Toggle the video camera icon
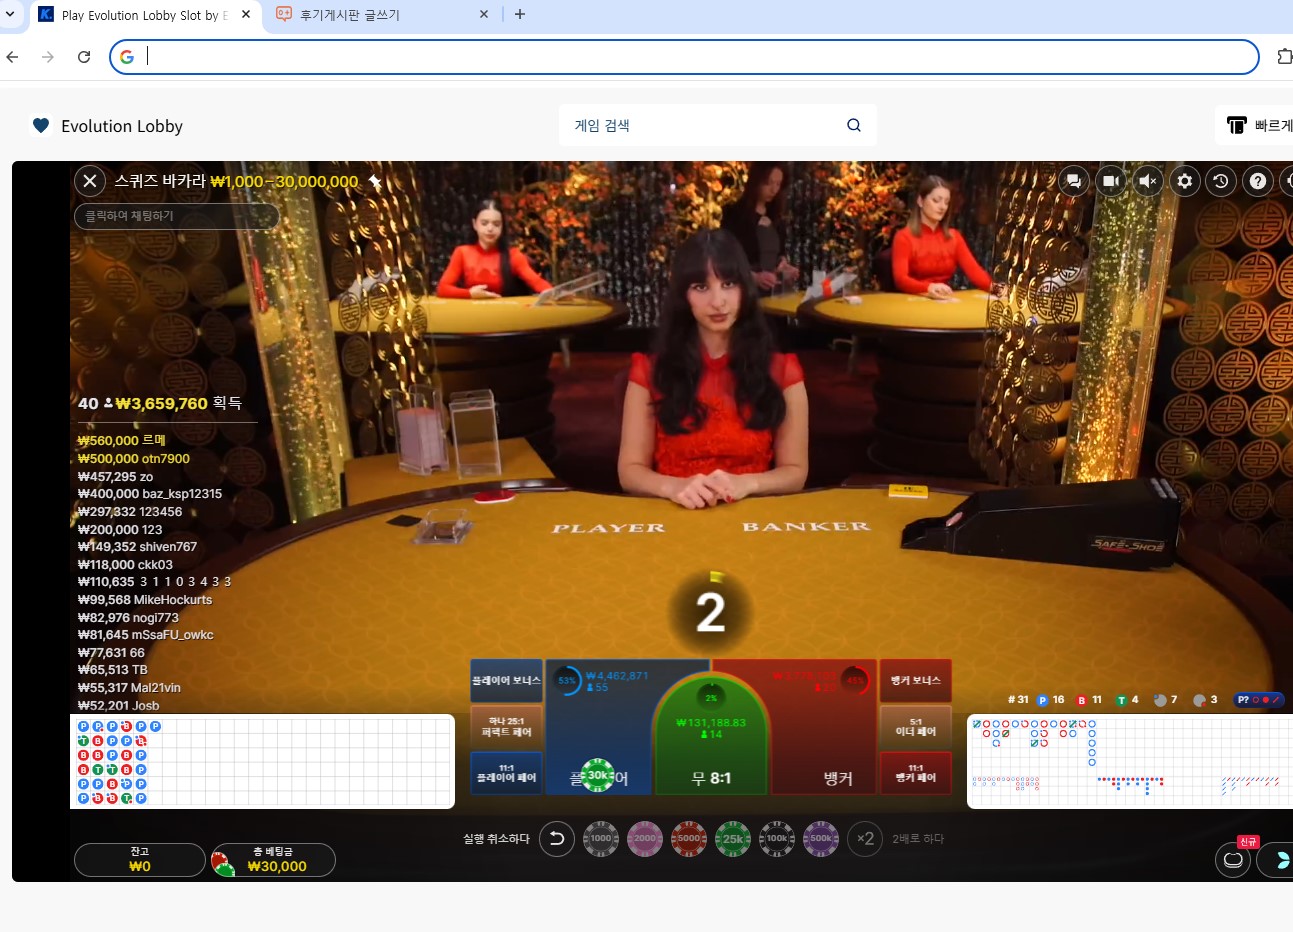1293x932 pixels. tap(1110, 181)
